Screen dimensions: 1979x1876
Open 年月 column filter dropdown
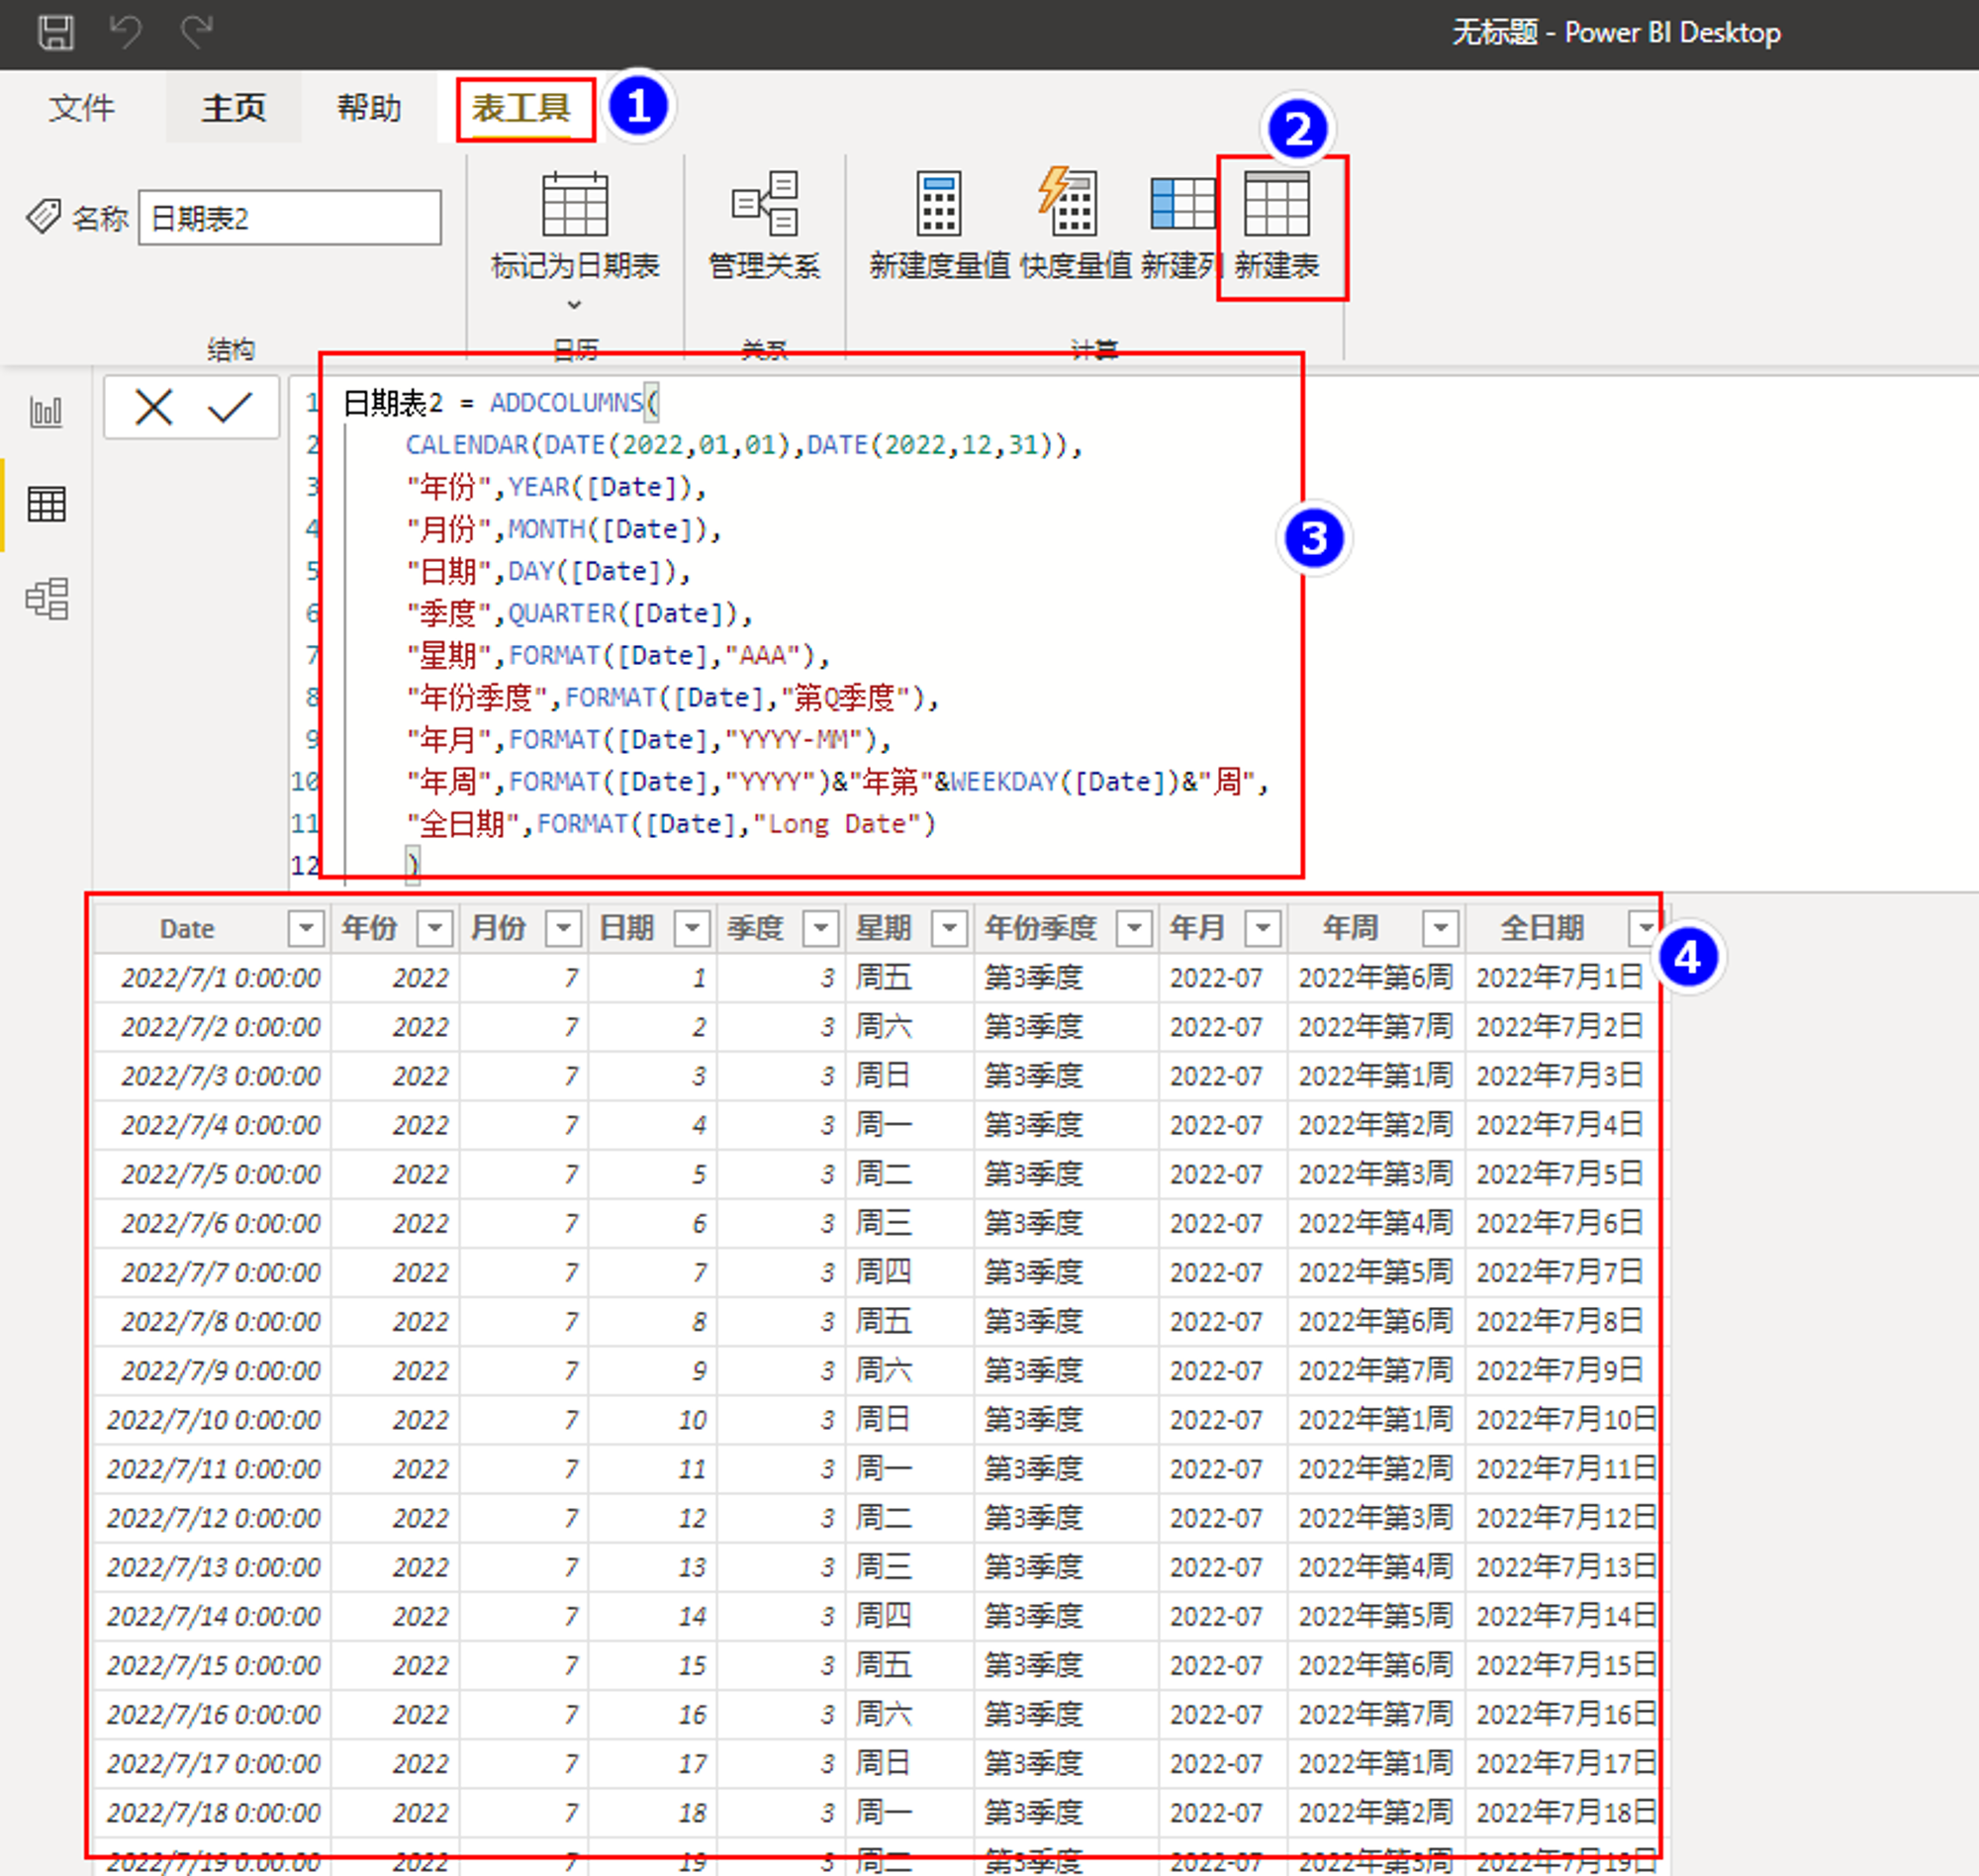pyautogui.click(x=1264, y=928)
